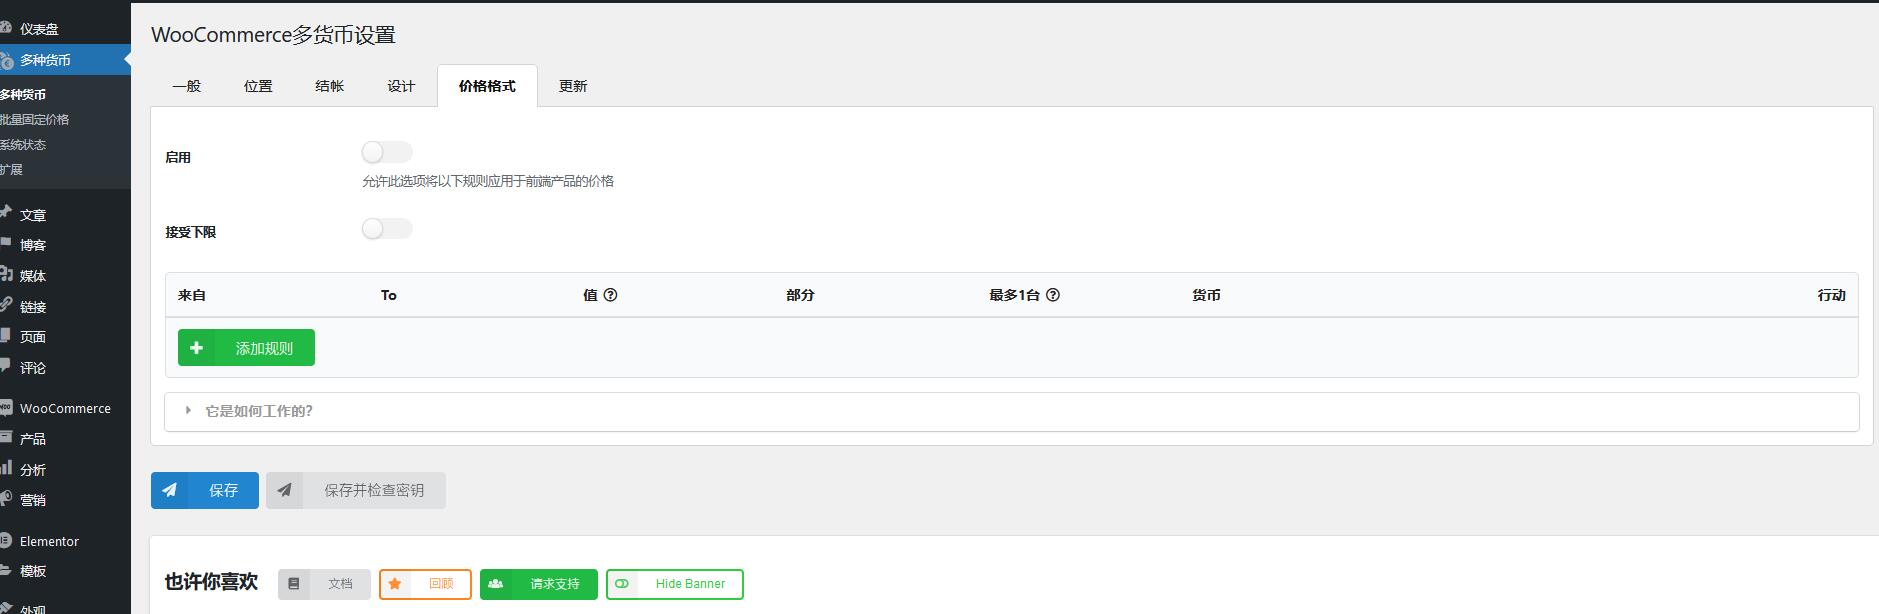Click the help icon next to 值

(610, 295)
